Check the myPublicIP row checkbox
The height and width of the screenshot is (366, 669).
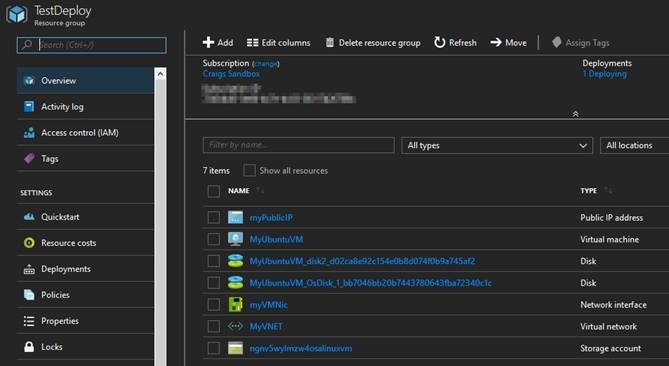coord(213,217)
